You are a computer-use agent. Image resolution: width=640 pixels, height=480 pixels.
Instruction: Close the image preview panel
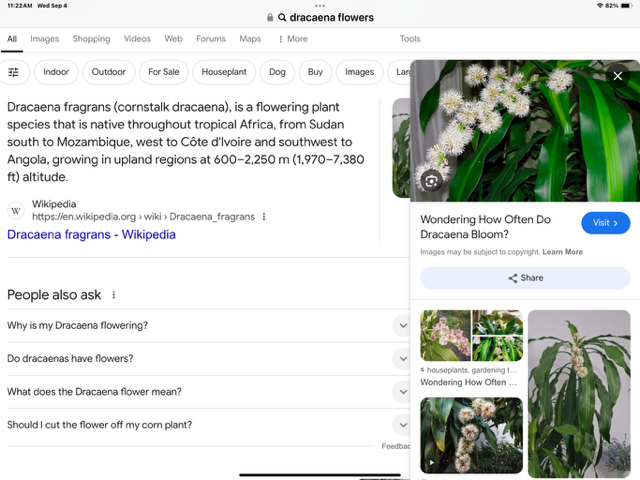(x=617, y=76)
